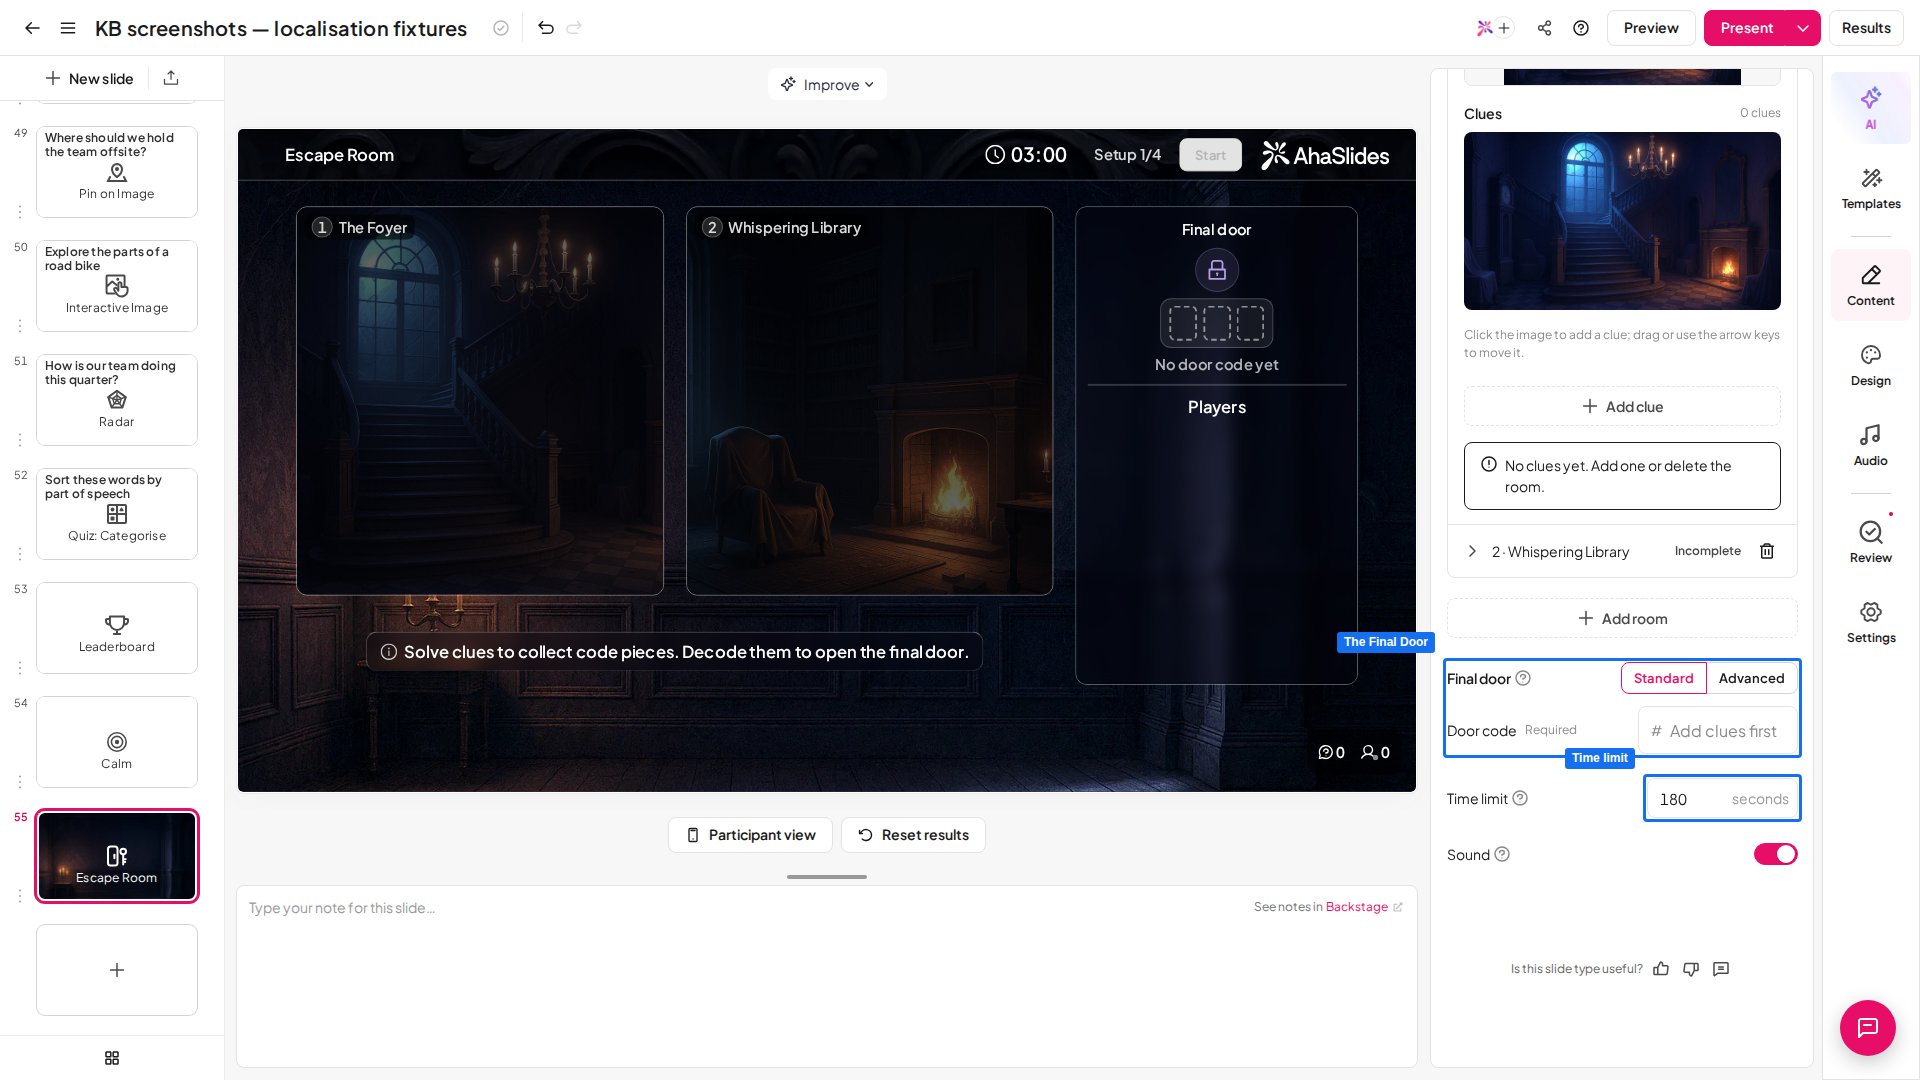Open the live chat bubble button

[1867, 1027]
